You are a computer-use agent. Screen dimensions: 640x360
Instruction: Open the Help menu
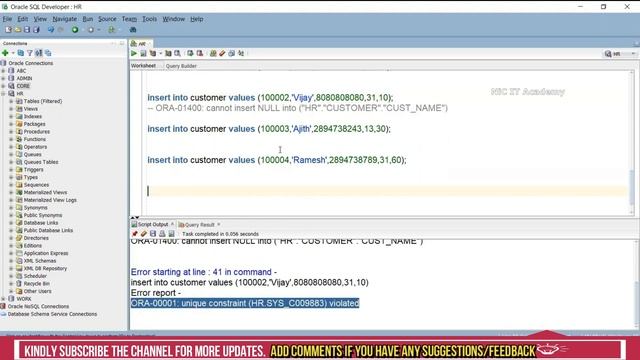coord(196,19)
